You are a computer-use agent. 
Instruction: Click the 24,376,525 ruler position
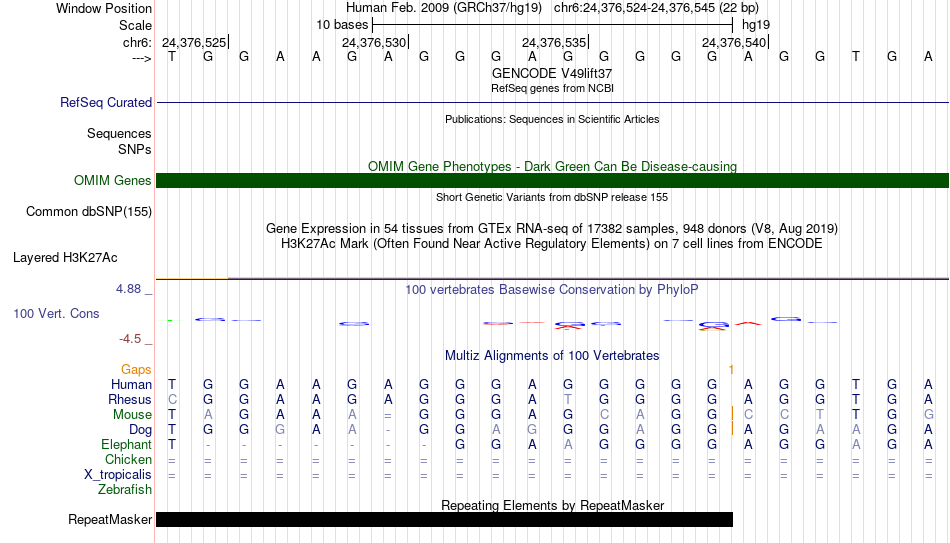click(194, 42)
